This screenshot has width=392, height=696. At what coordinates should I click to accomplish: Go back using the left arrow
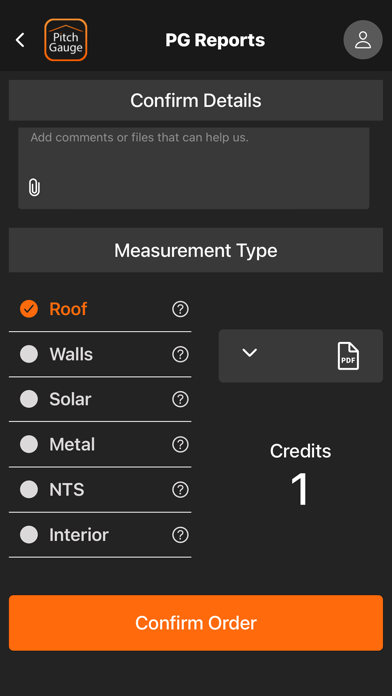tap(20, 40)
